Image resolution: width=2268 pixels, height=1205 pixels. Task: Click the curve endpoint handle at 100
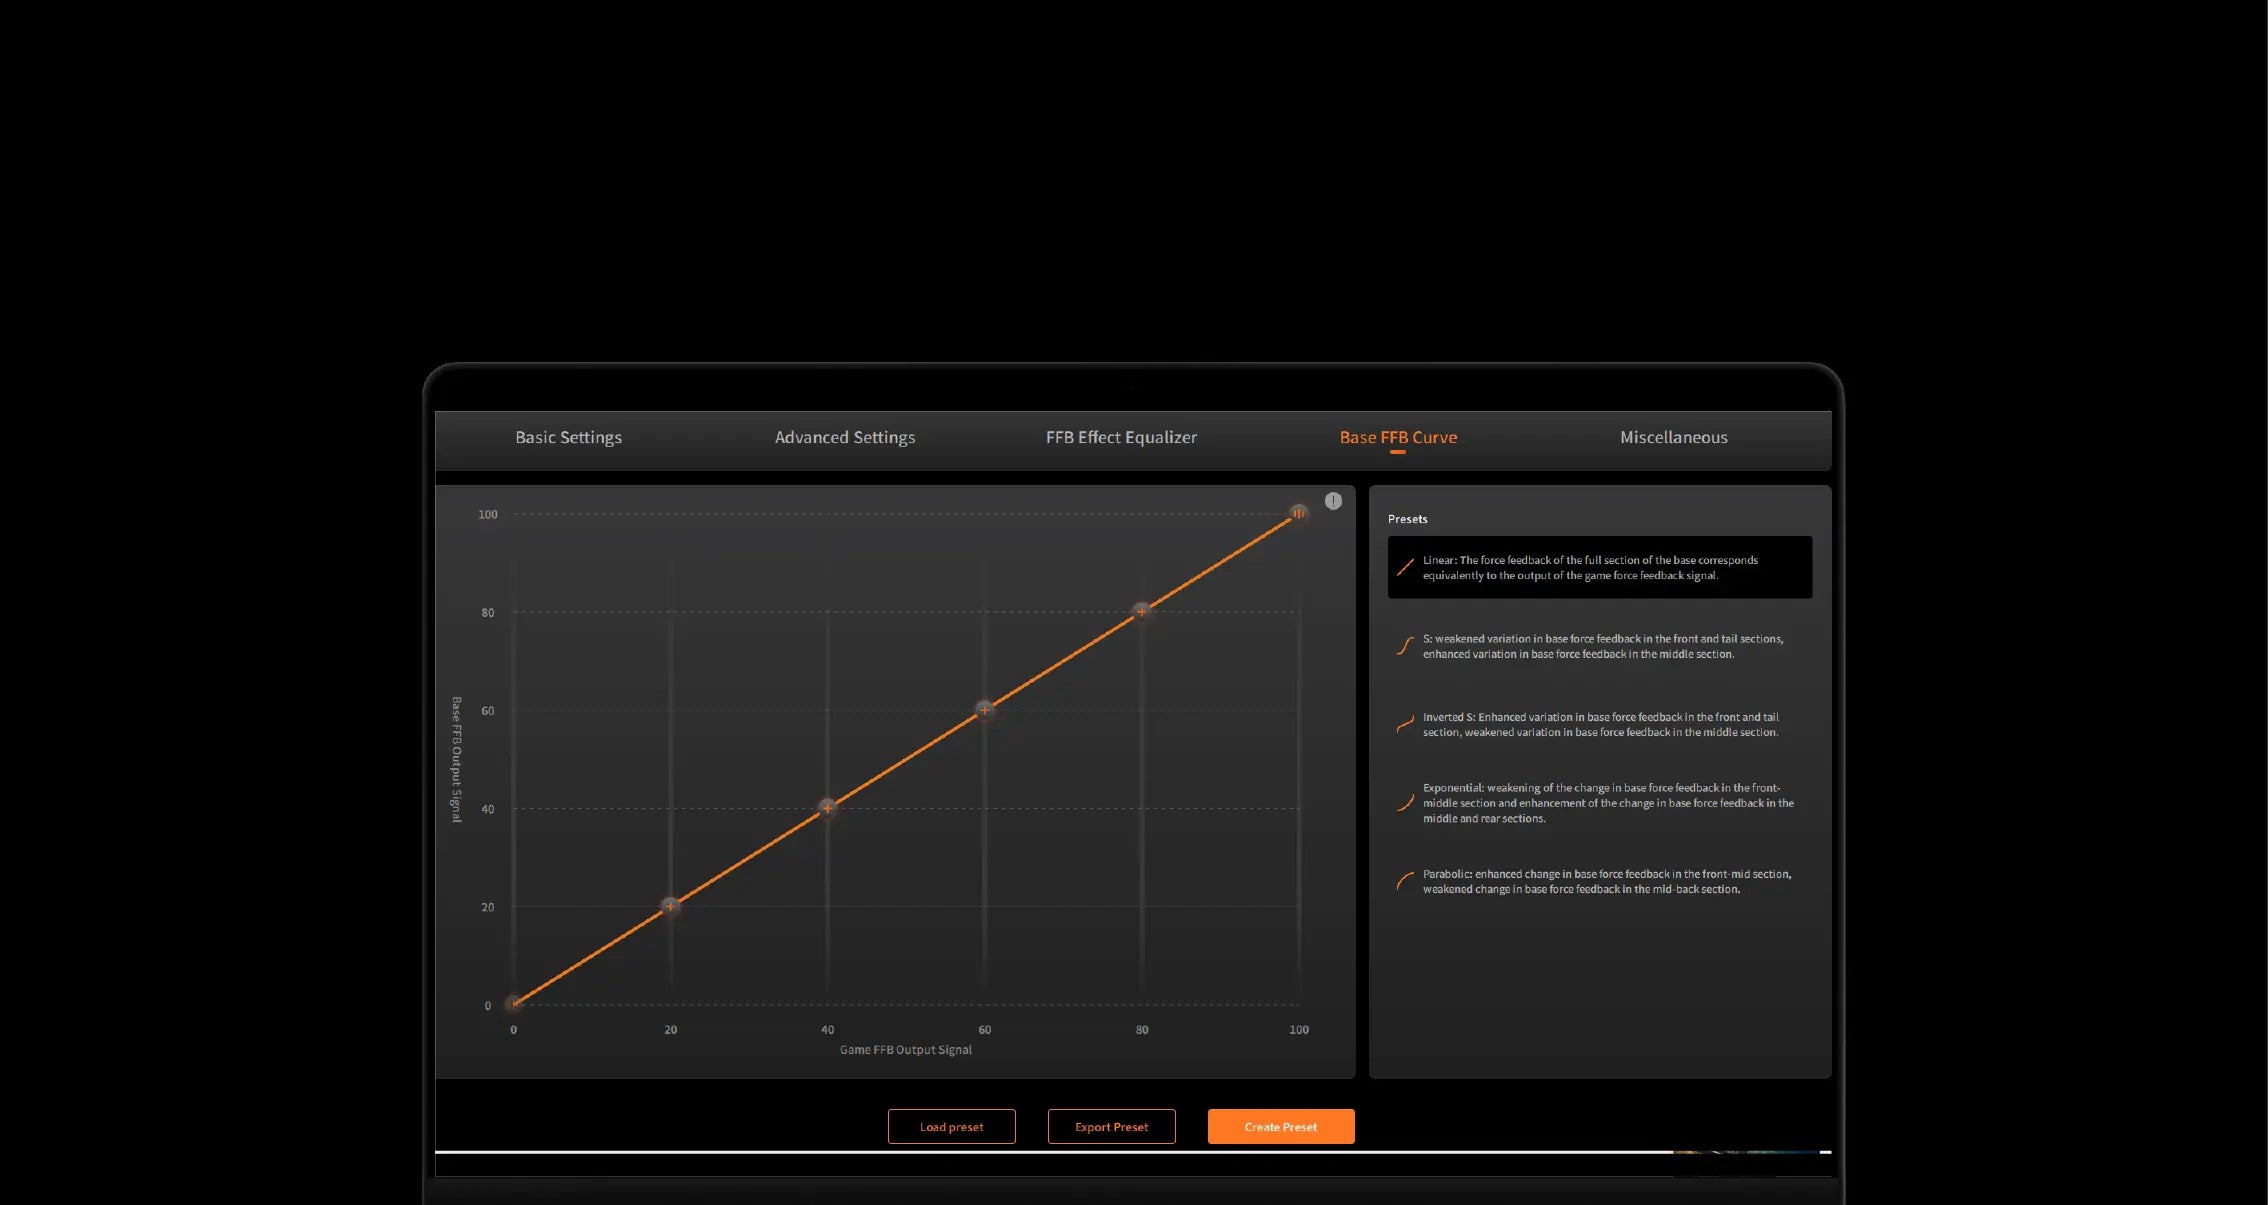(x=1298, y=513)
